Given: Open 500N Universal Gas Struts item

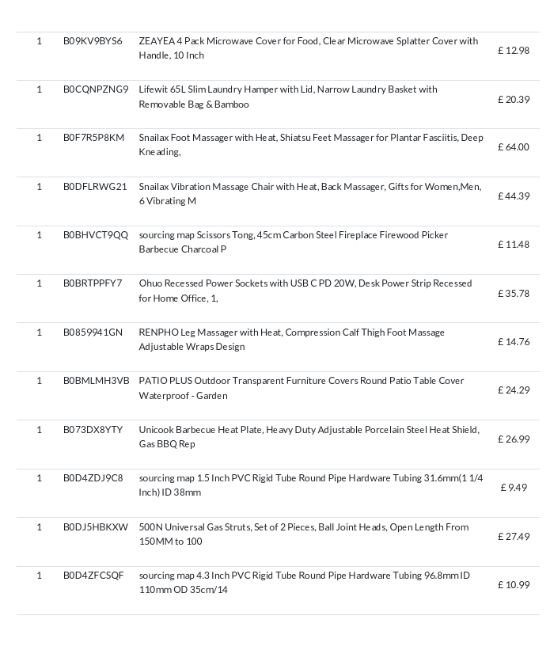Looking at the screenshot, I should point(304,534).
